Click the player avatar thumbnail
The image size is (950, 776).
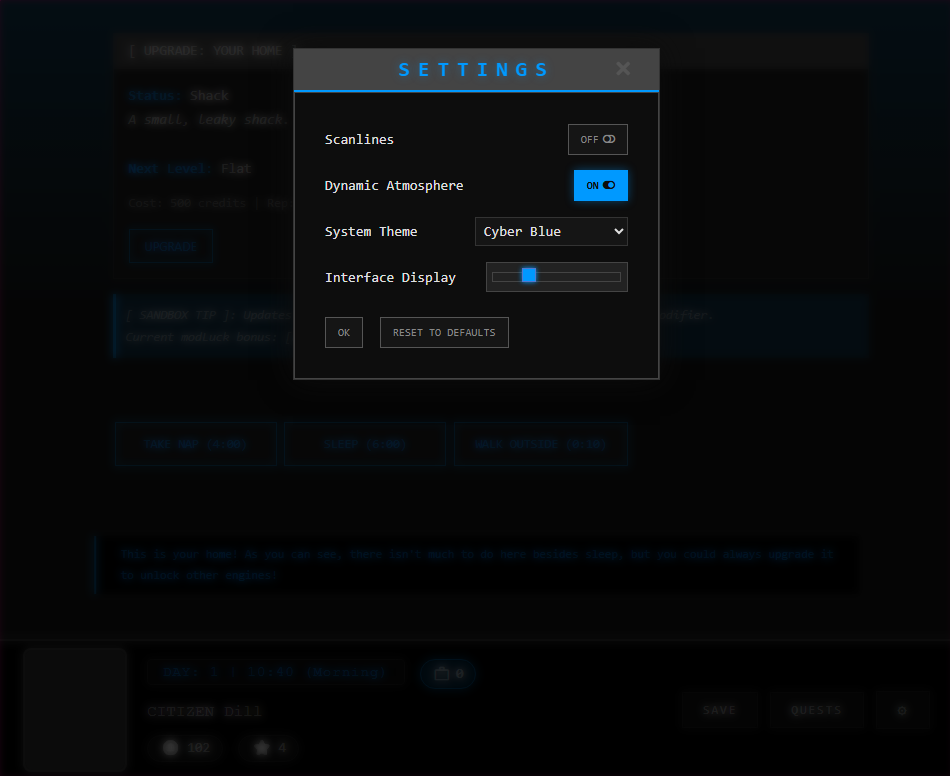tap(75, 709)
